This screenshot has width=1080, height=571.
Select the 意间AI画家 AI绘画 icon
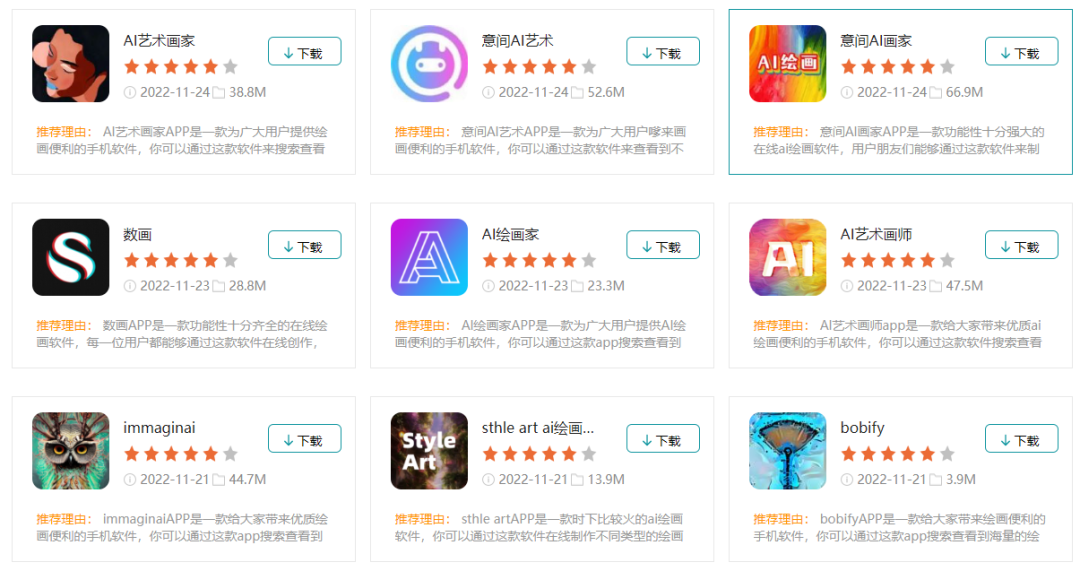pos(787,63)
